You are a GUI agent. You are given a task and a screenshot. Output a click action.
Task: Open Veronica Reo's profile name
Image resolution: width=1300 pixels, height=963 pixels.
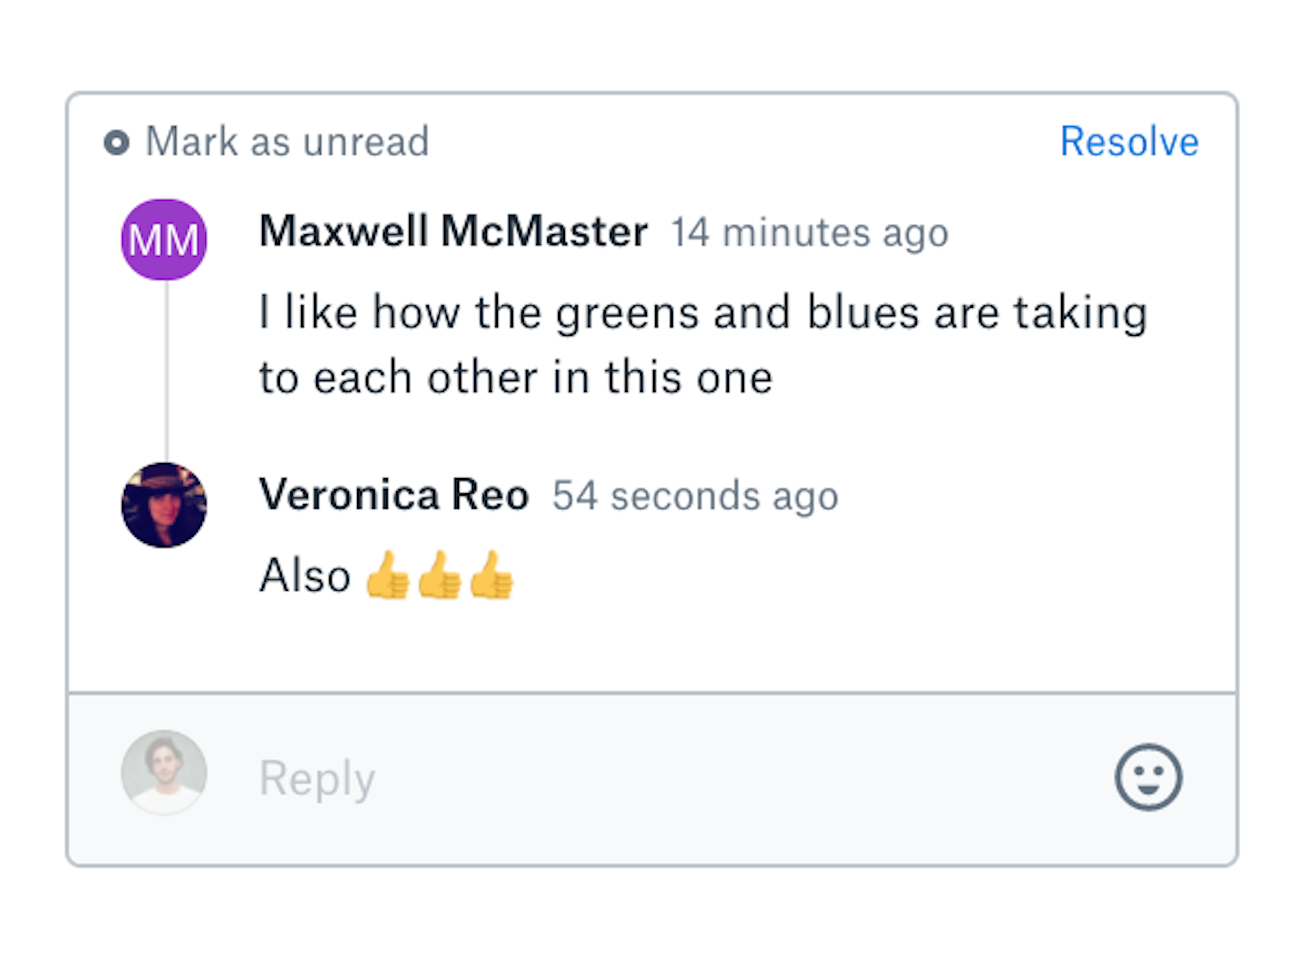point(394,495)
